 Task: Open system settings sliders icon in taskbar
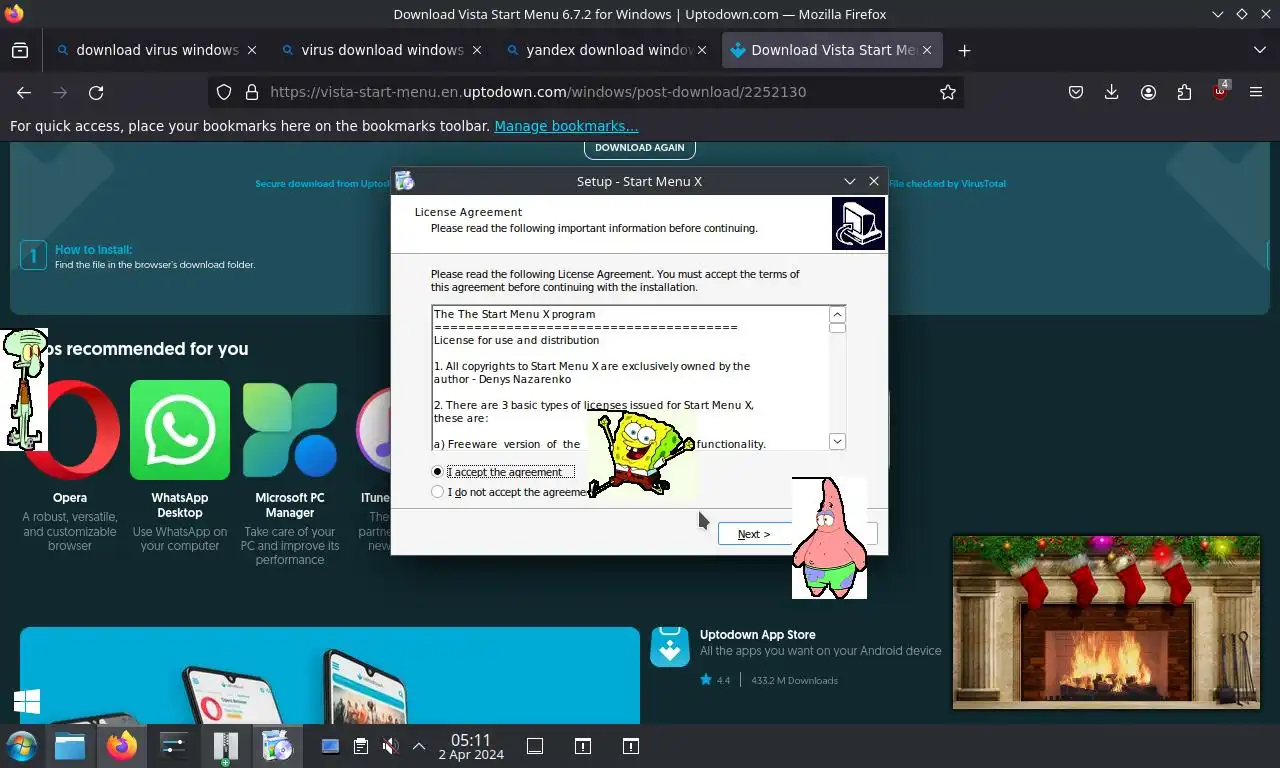[174, 746]
